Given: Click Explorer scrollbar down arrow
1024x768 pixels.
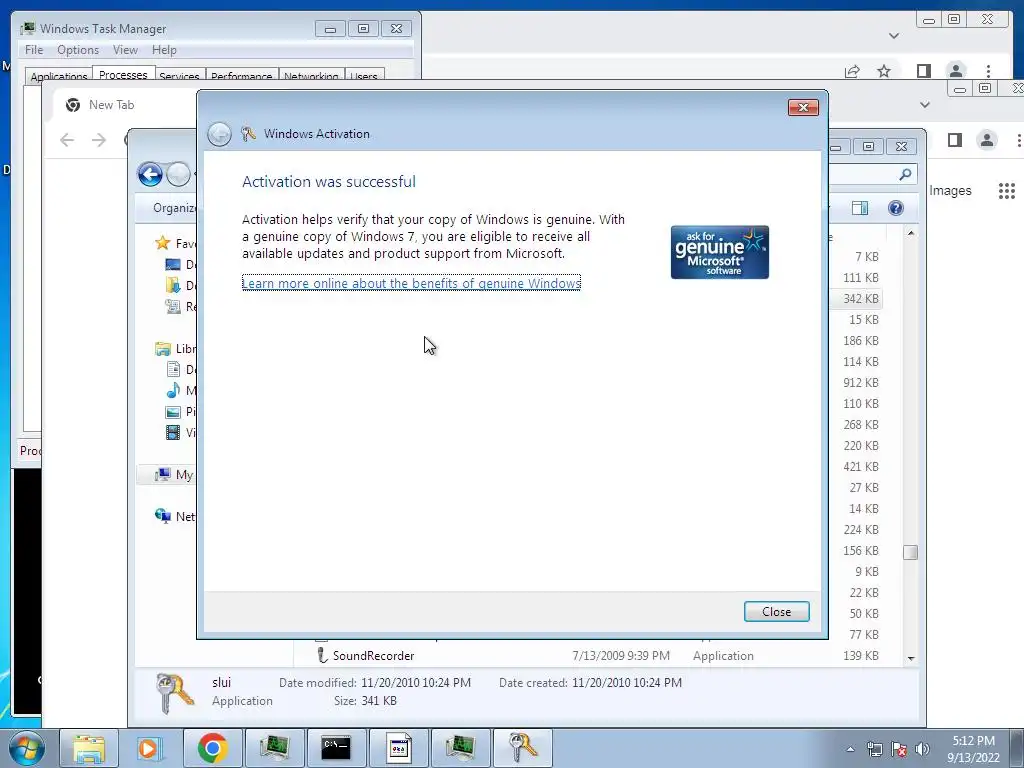Looking at the screenshot, I should coord(911,658).
